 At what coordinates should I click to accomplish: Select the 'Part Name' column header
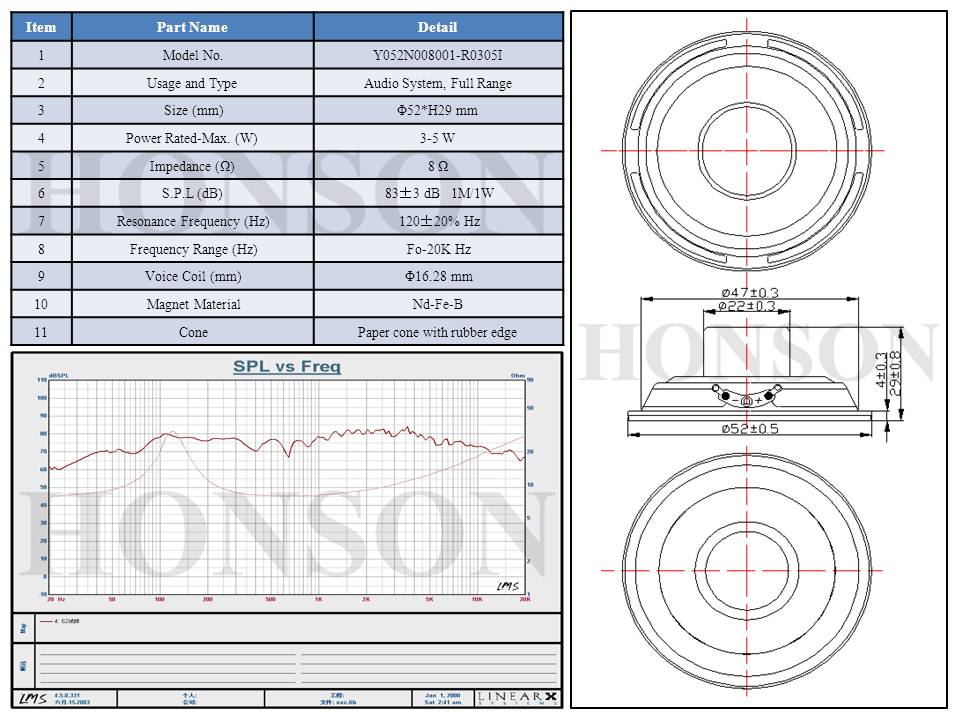coord(192,27)
